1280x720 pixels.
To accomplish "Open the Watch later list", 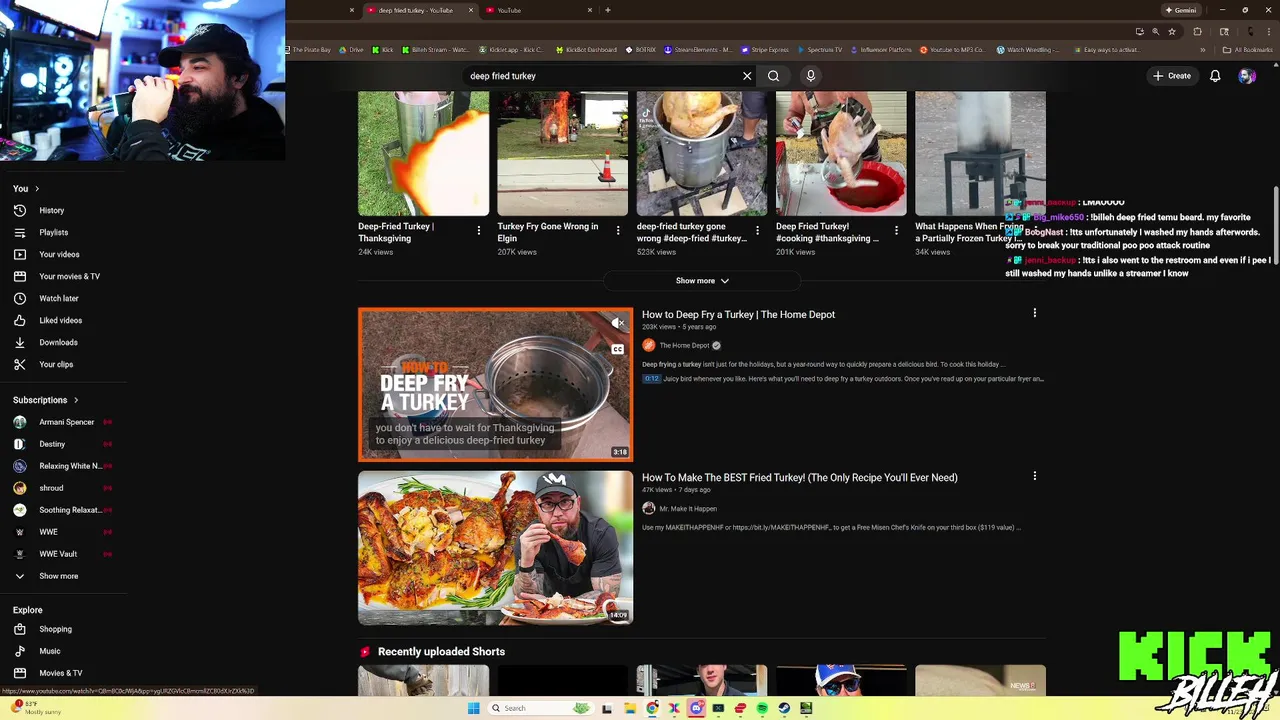I will tap(58, 298).
